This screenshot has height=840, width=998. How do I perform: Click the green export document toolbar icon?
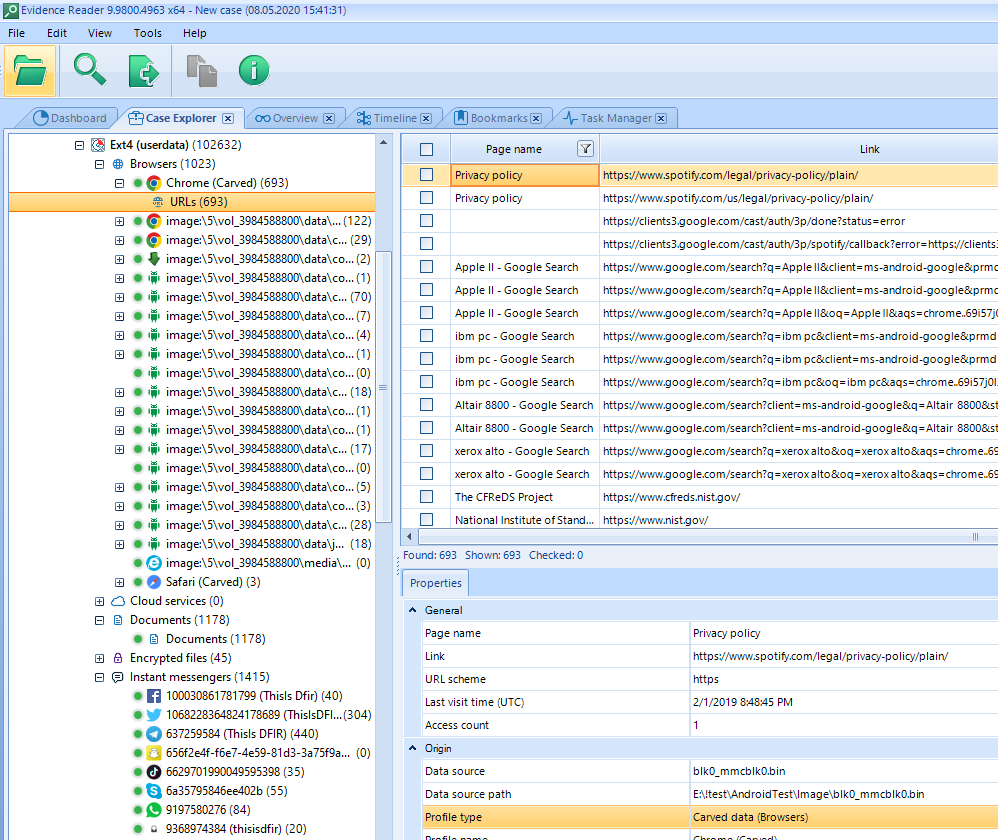coord(143,70)
